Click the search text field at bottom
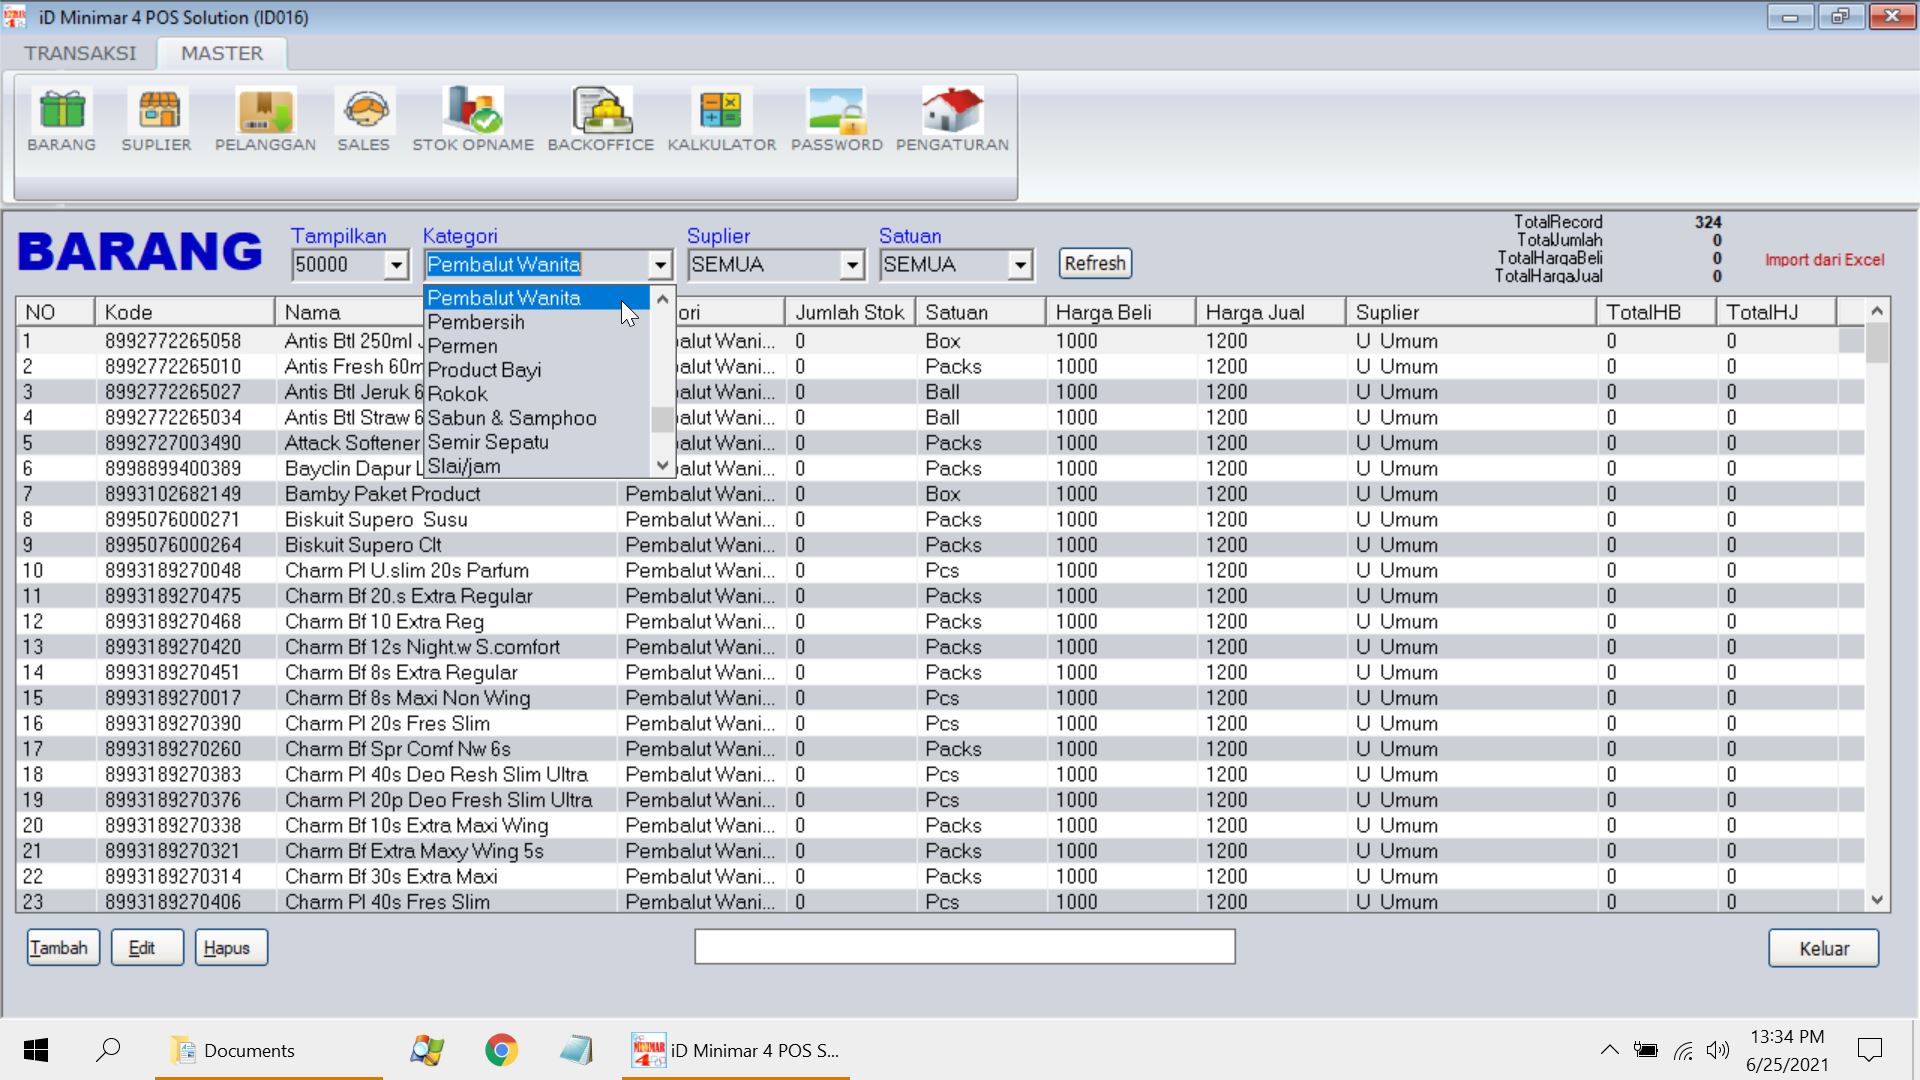Viewport: 1920px width, 1080px height. coord(964,947)
